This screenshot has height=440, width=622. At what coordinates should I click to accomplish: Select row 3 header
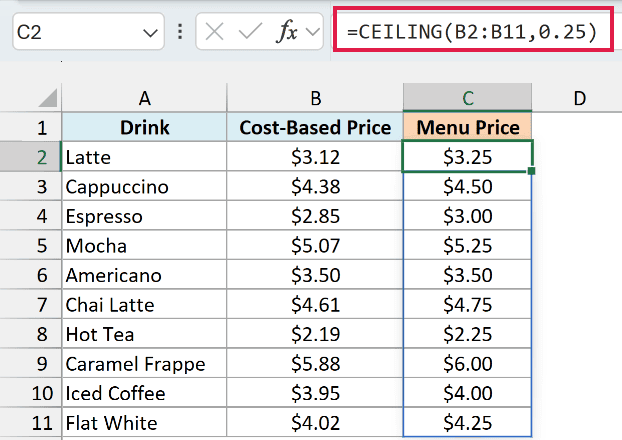31,186
